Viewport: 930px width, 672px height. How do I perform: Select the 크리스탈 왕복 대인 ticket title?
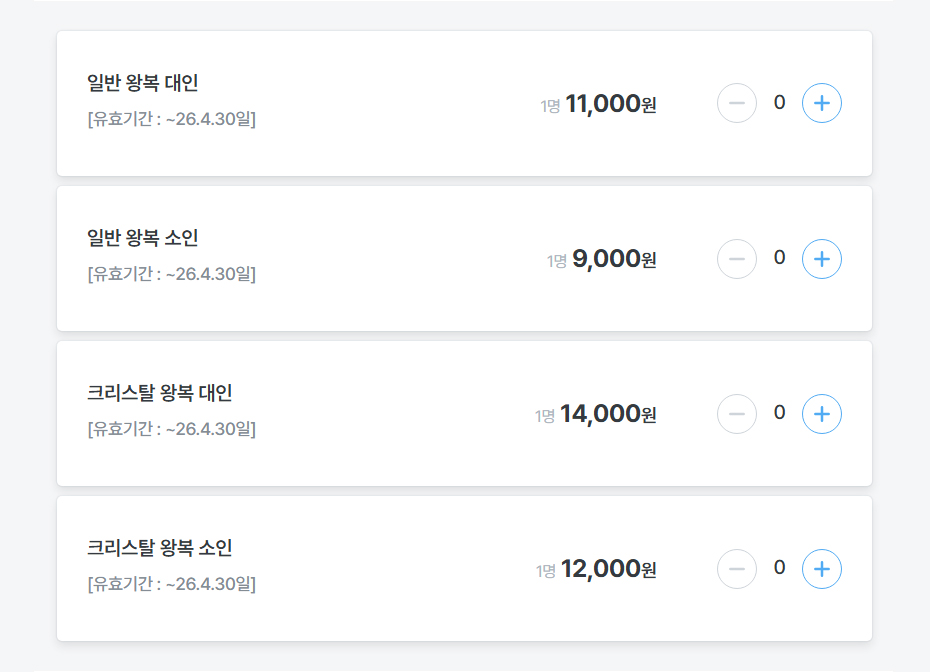[x=160, y=393]
